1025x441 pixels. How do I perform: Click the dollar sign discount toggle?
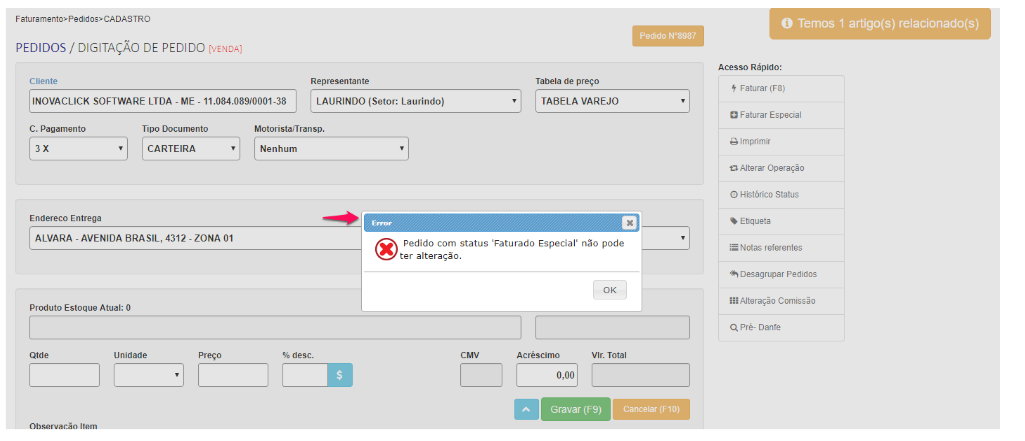(x=340, y=375)
